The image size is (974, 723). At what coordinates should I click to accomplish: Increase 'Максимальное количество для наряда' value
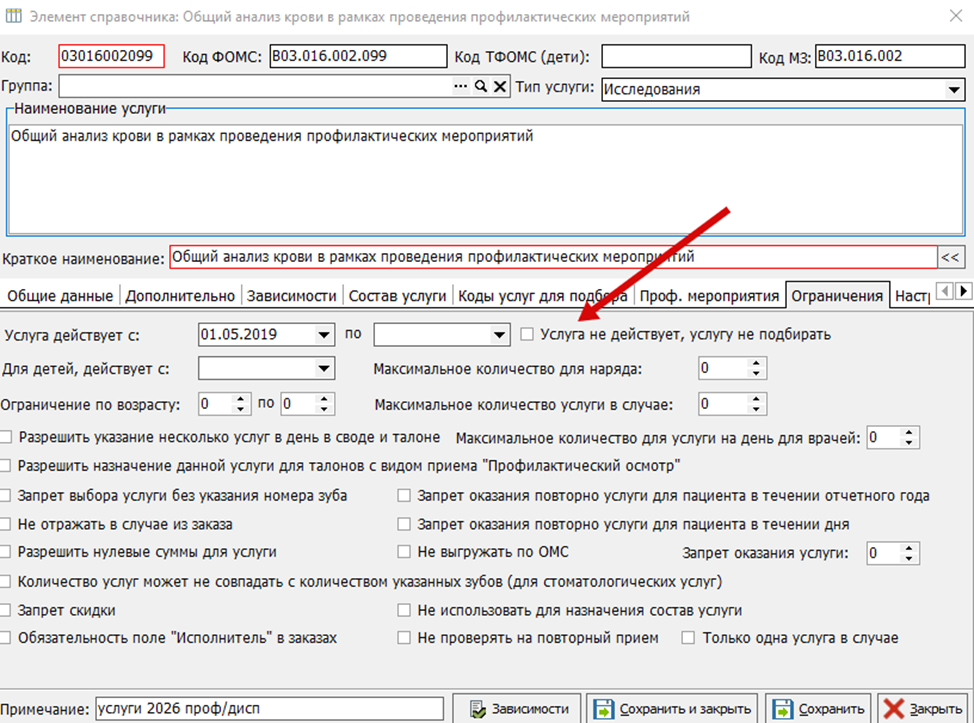pos(756,363)
